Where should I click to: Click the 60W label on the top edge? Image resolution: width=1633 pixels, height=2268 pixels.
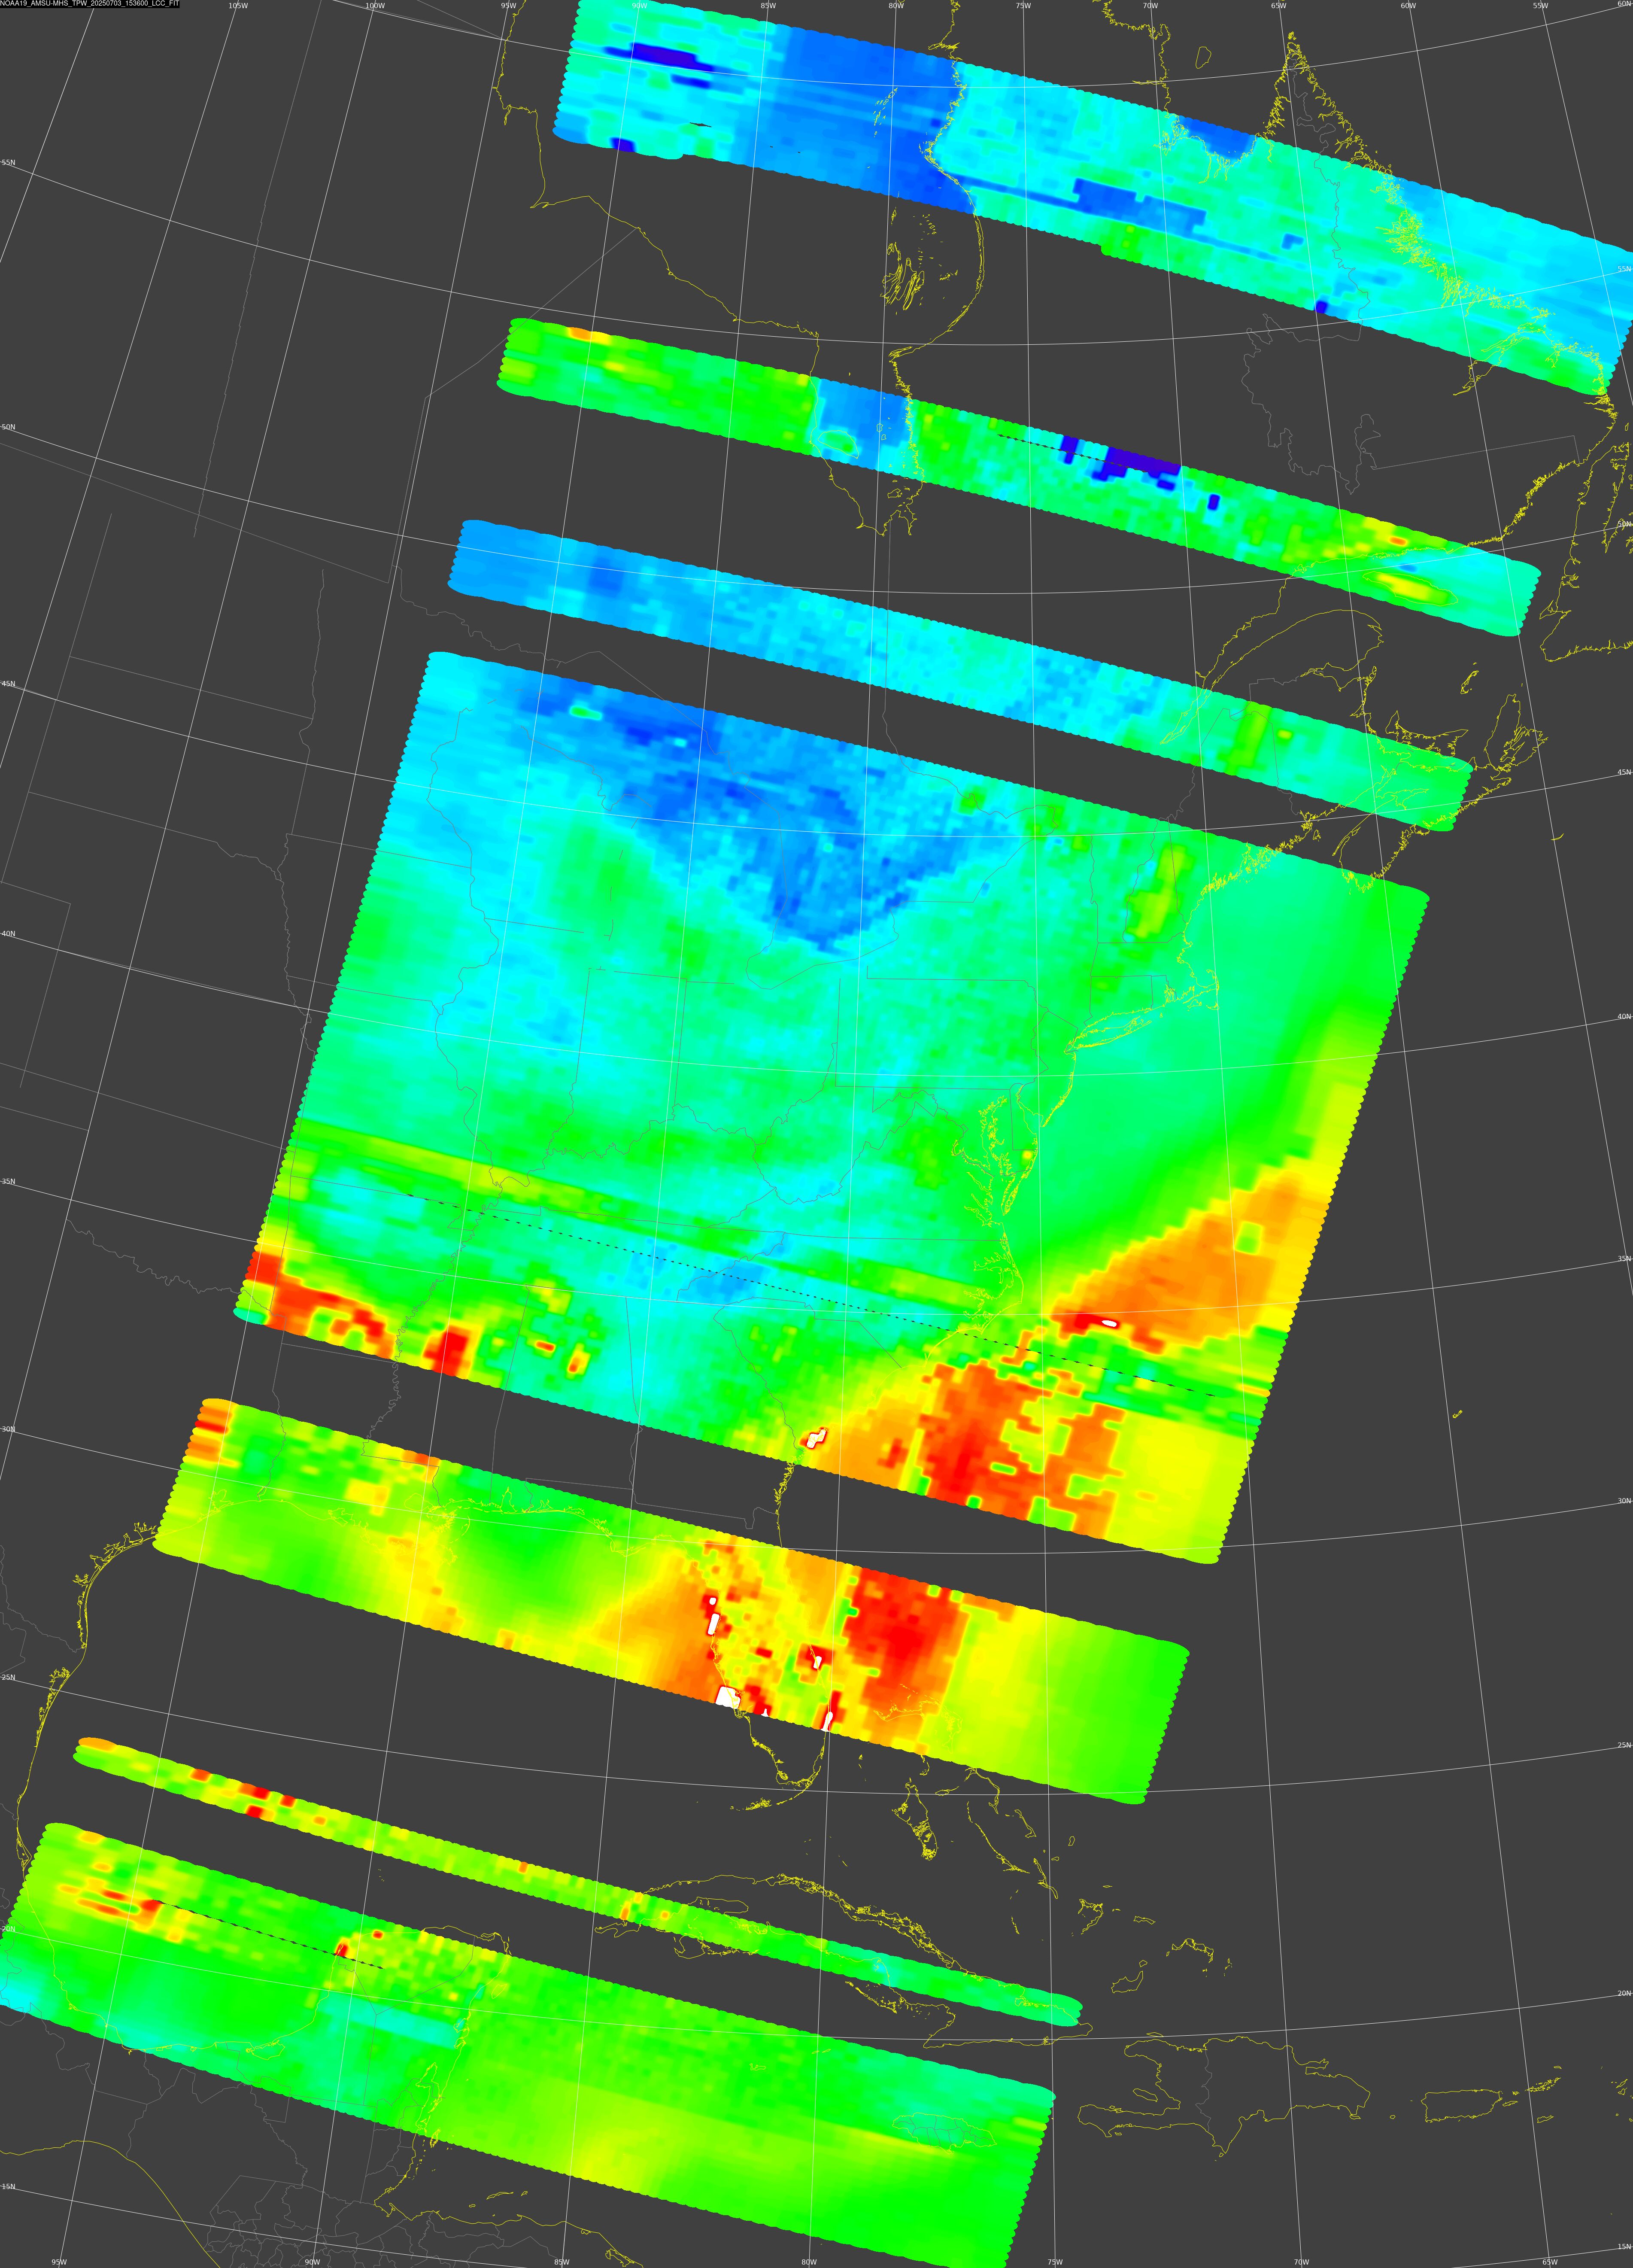click(x=1408, y=6)
